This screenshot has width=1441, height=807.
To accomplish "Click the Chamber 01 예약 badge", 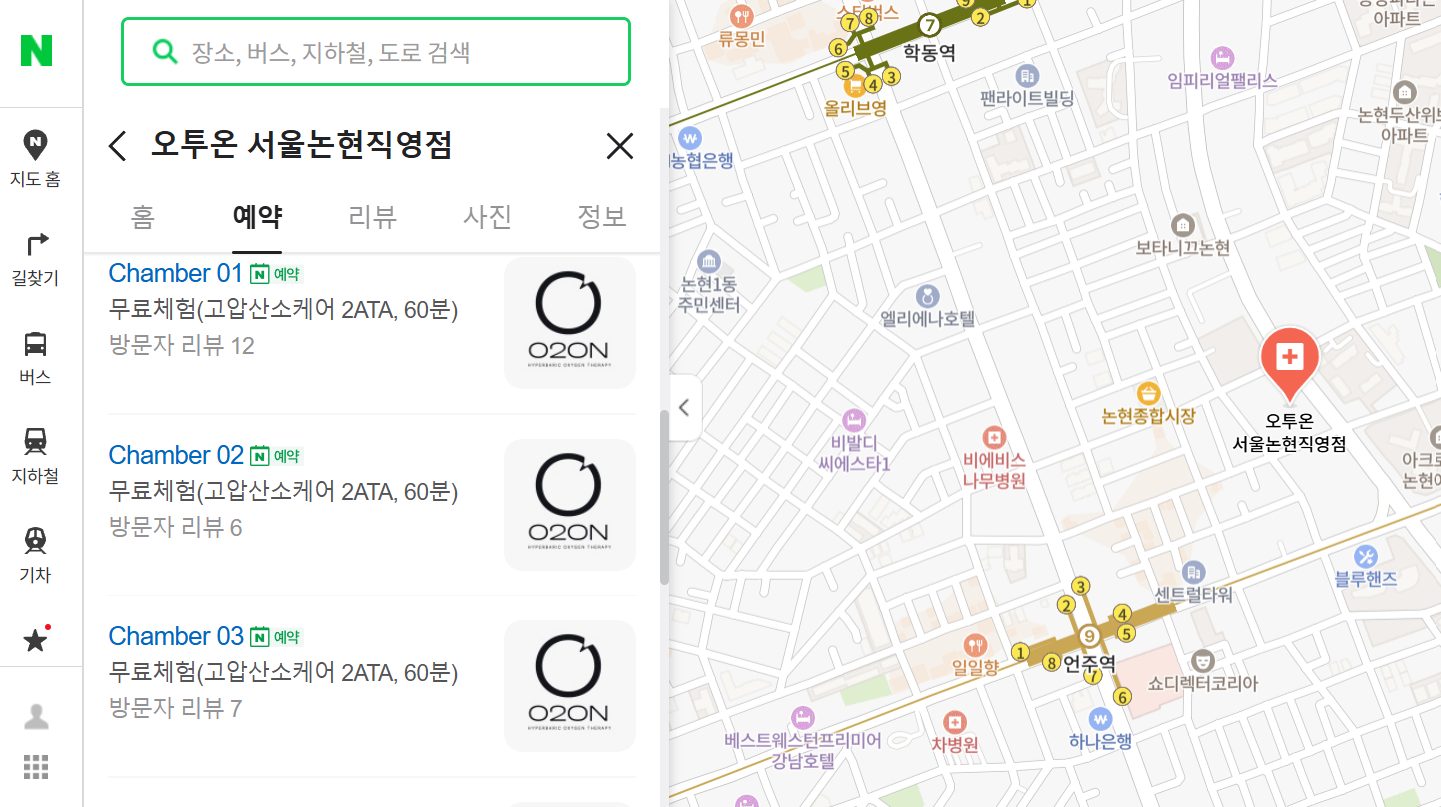I will pos(276,274).
